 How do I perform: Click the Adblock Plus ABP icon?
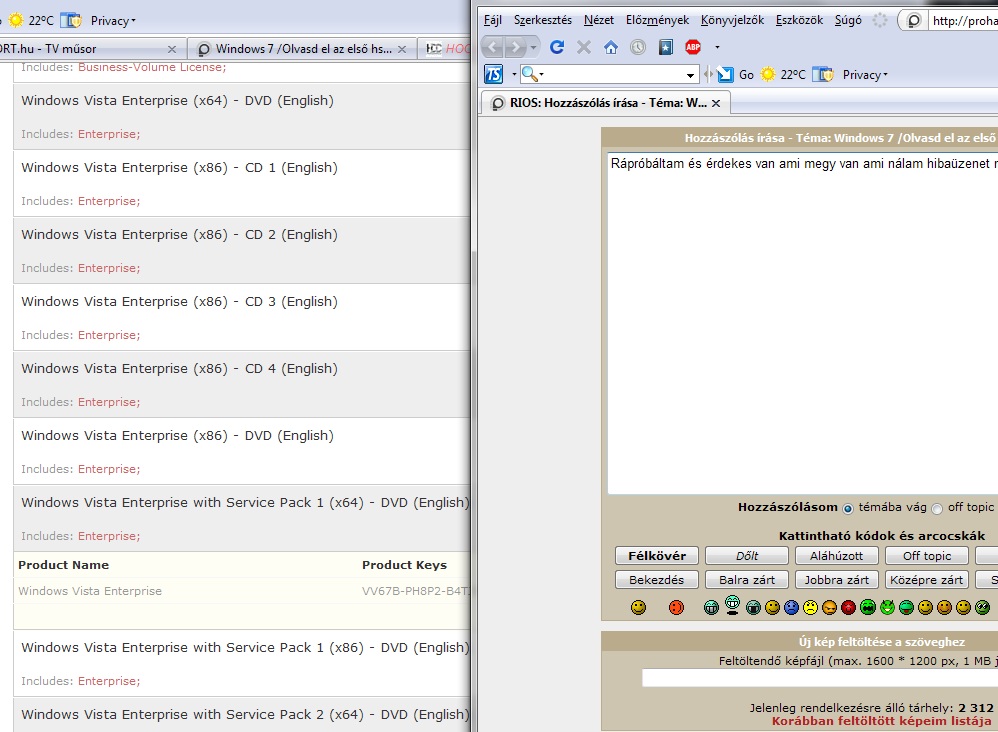point(693,46)
